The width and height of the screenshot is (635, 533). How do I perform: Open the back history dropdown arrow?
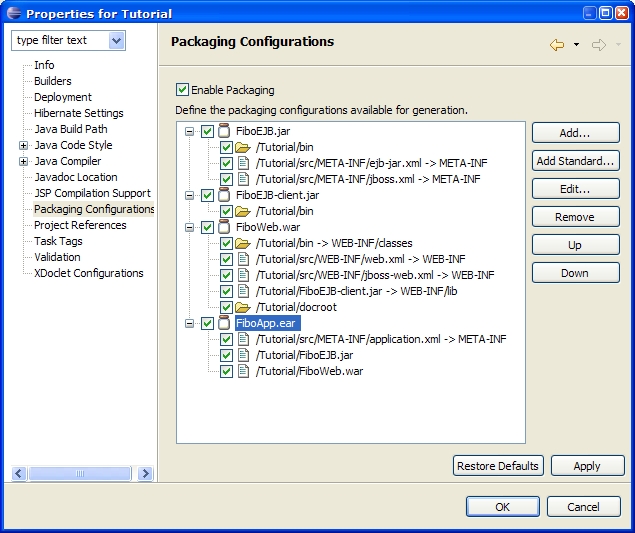click(577, 45)
